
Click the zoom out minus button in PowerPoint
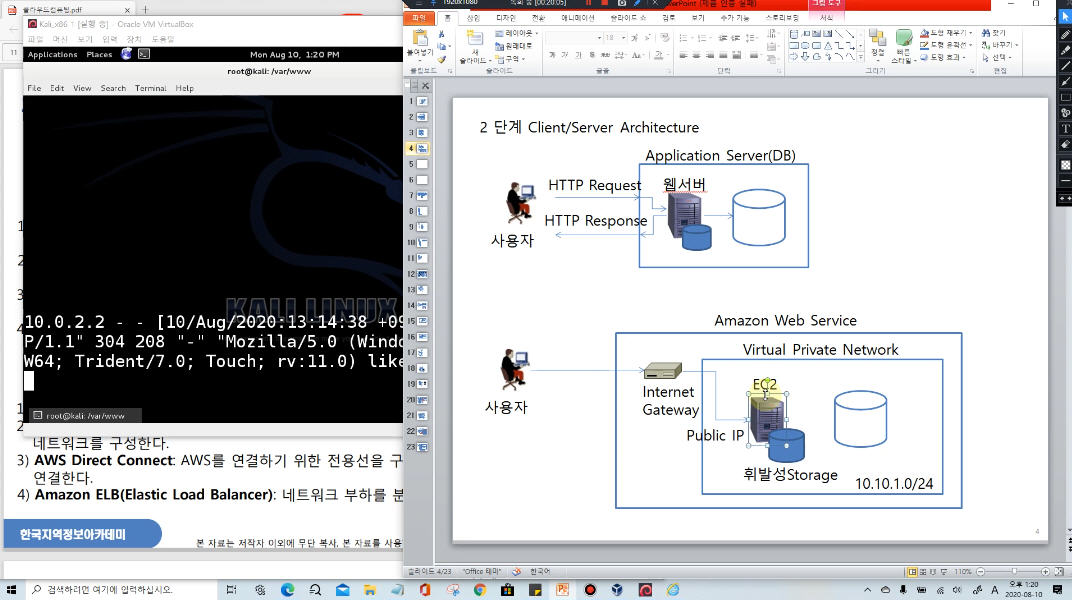pos(980,571)
